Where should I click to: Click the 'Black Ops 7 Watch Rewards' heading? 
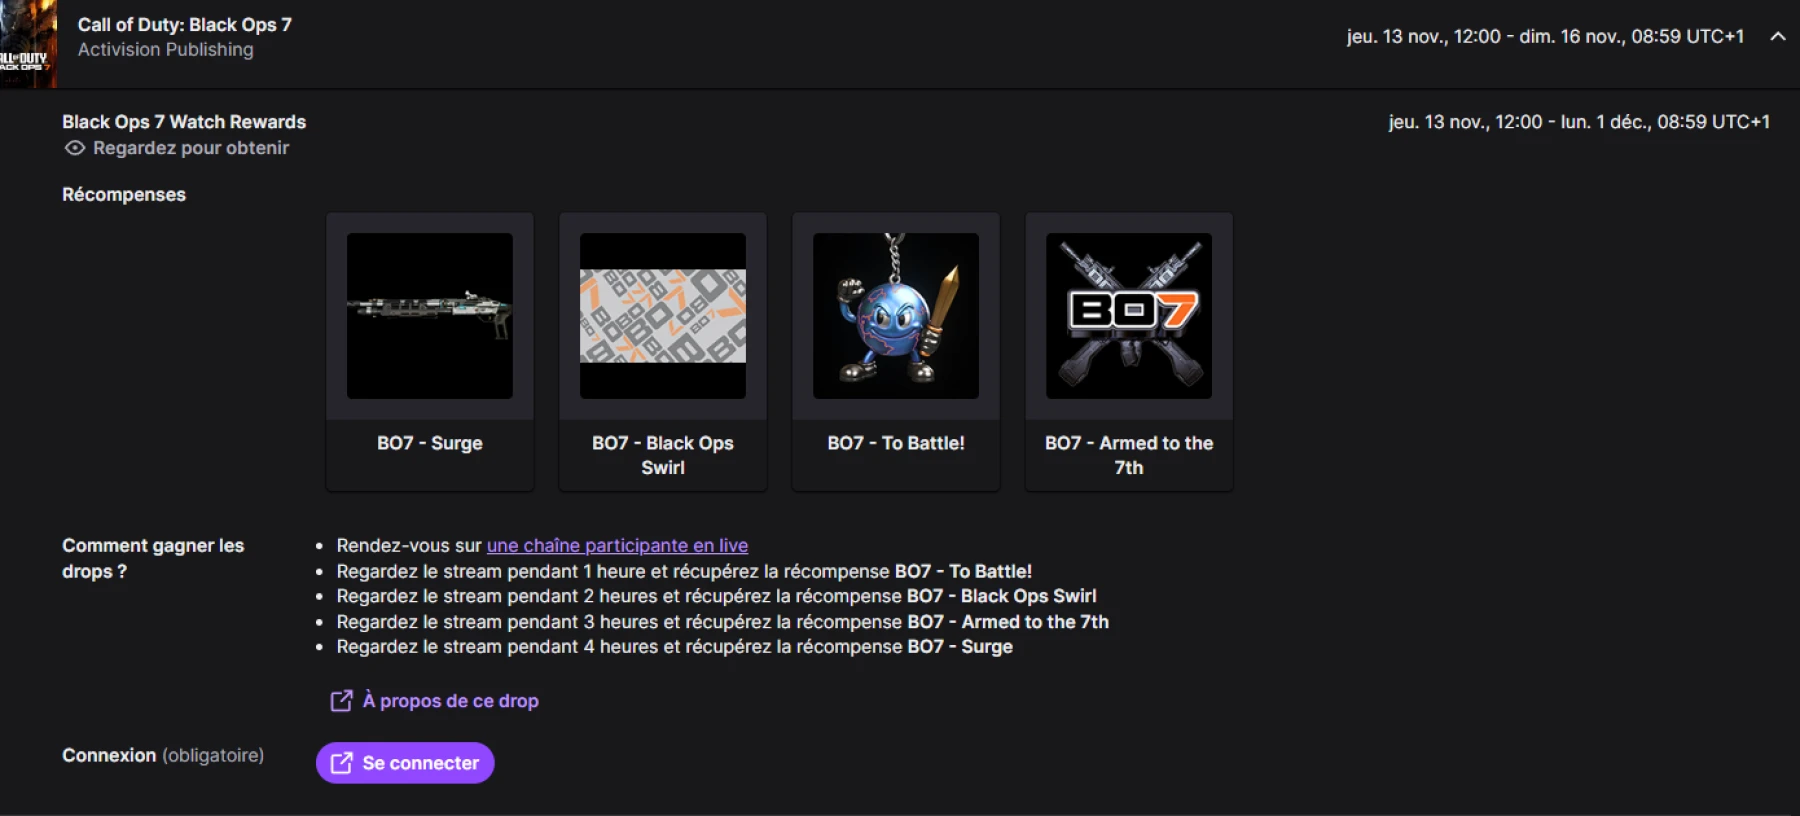click(x=184, y=122)
